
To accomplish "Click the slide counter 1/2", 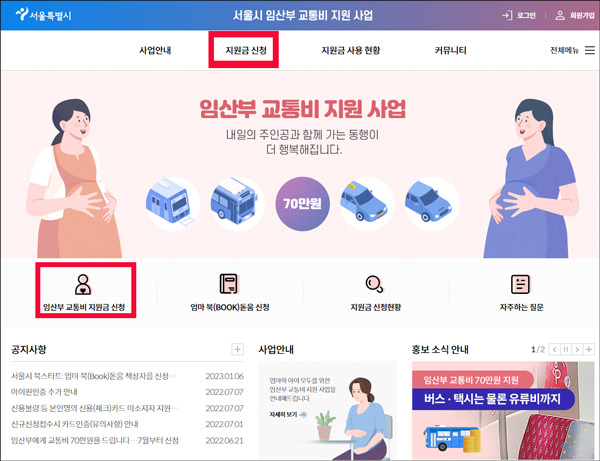I will (x=538, y=349).
